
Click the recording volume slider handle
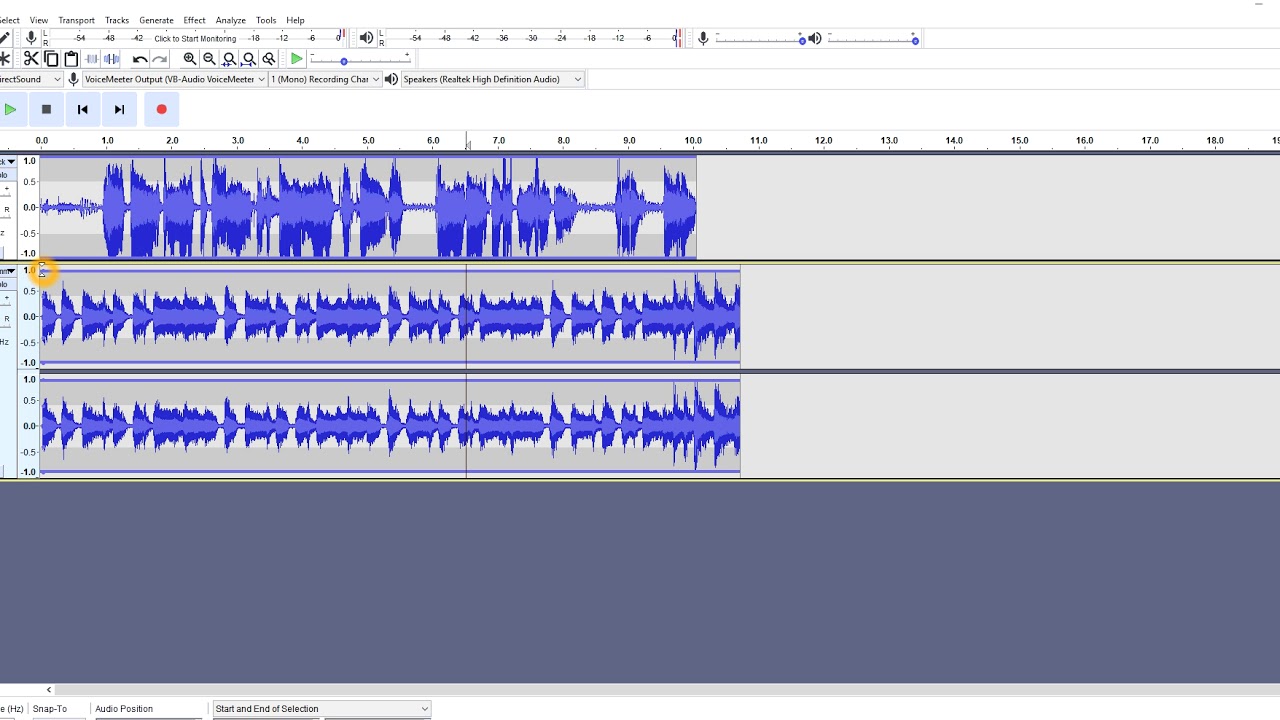(802, 39)
